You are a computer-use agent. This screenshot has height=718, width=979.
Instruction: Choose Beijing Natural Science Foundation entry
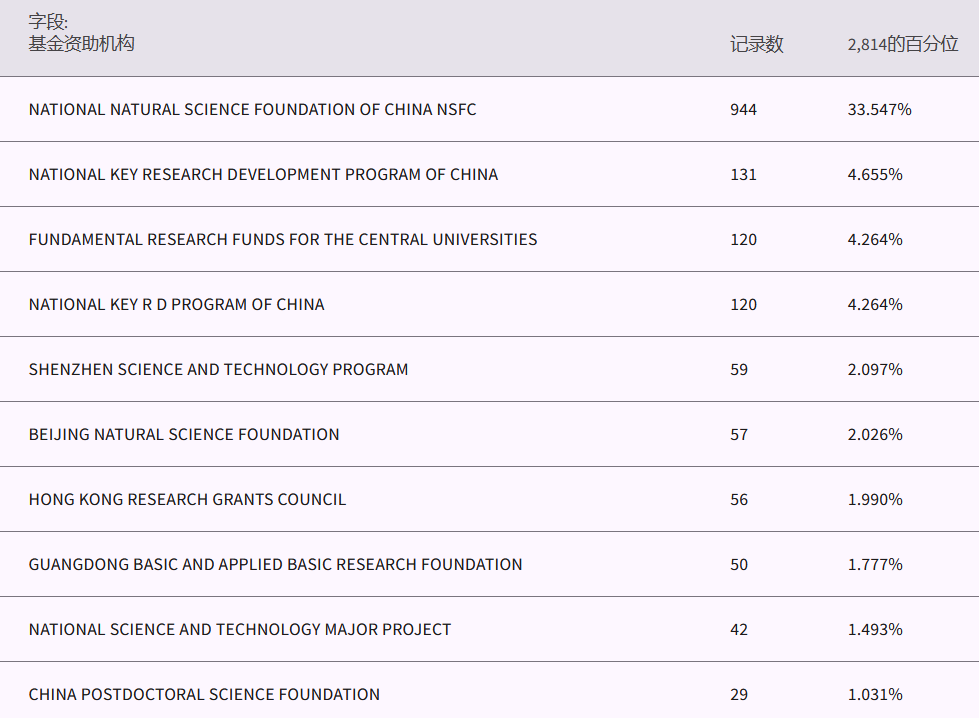(x=184, y=435)
